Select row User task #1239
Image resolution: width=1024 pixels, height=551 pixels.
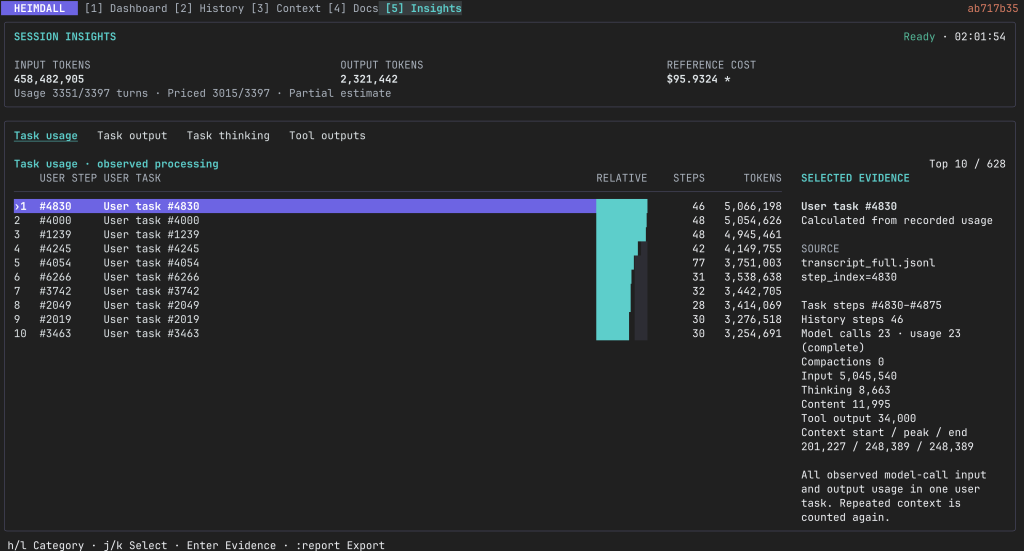(x=398, y=234)
